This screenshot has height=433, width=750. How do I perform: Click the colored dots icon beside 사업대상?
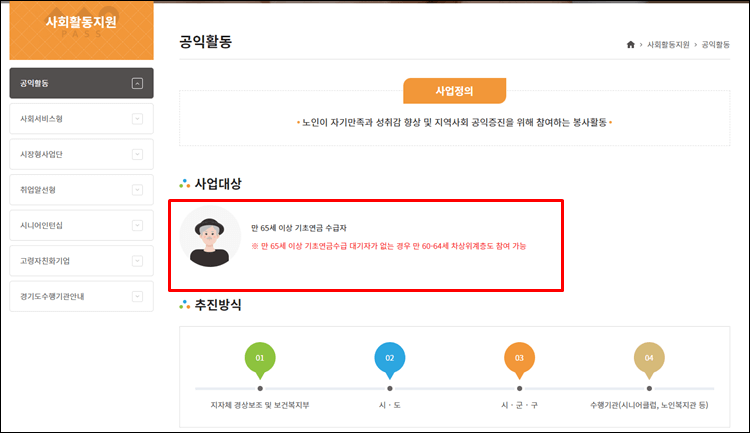click(185, 184)
